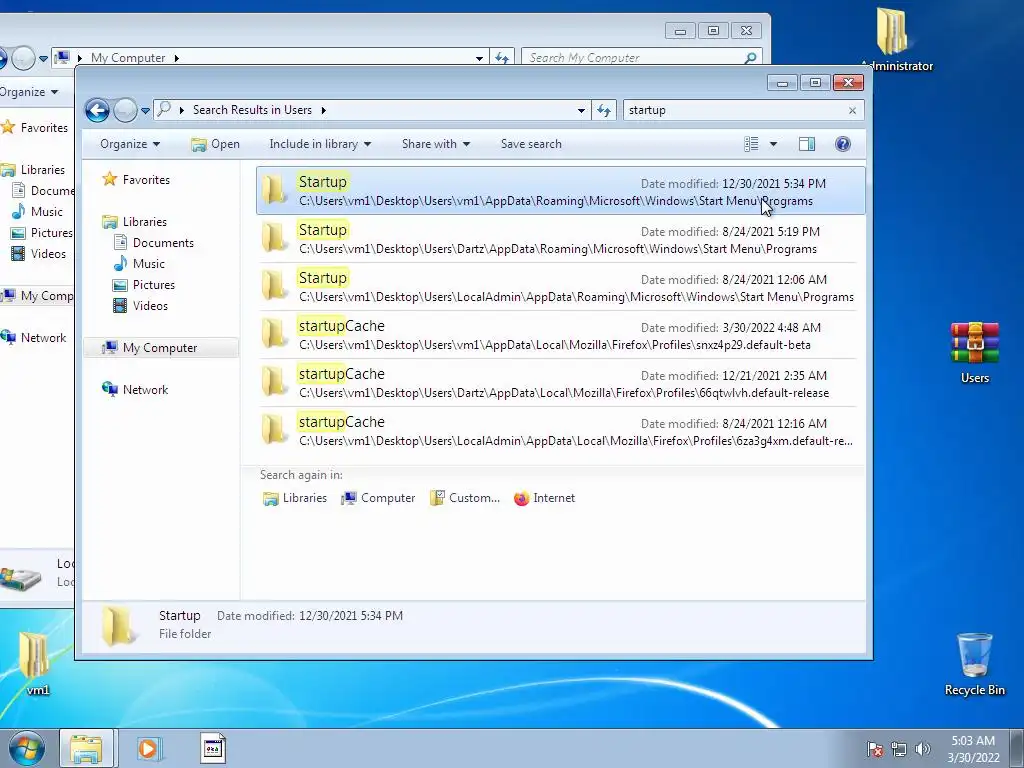The height and width of the screenshot is (768, 1024).
Task: Open Videos library in Search Results navigation pane
Action: [140, 306]
